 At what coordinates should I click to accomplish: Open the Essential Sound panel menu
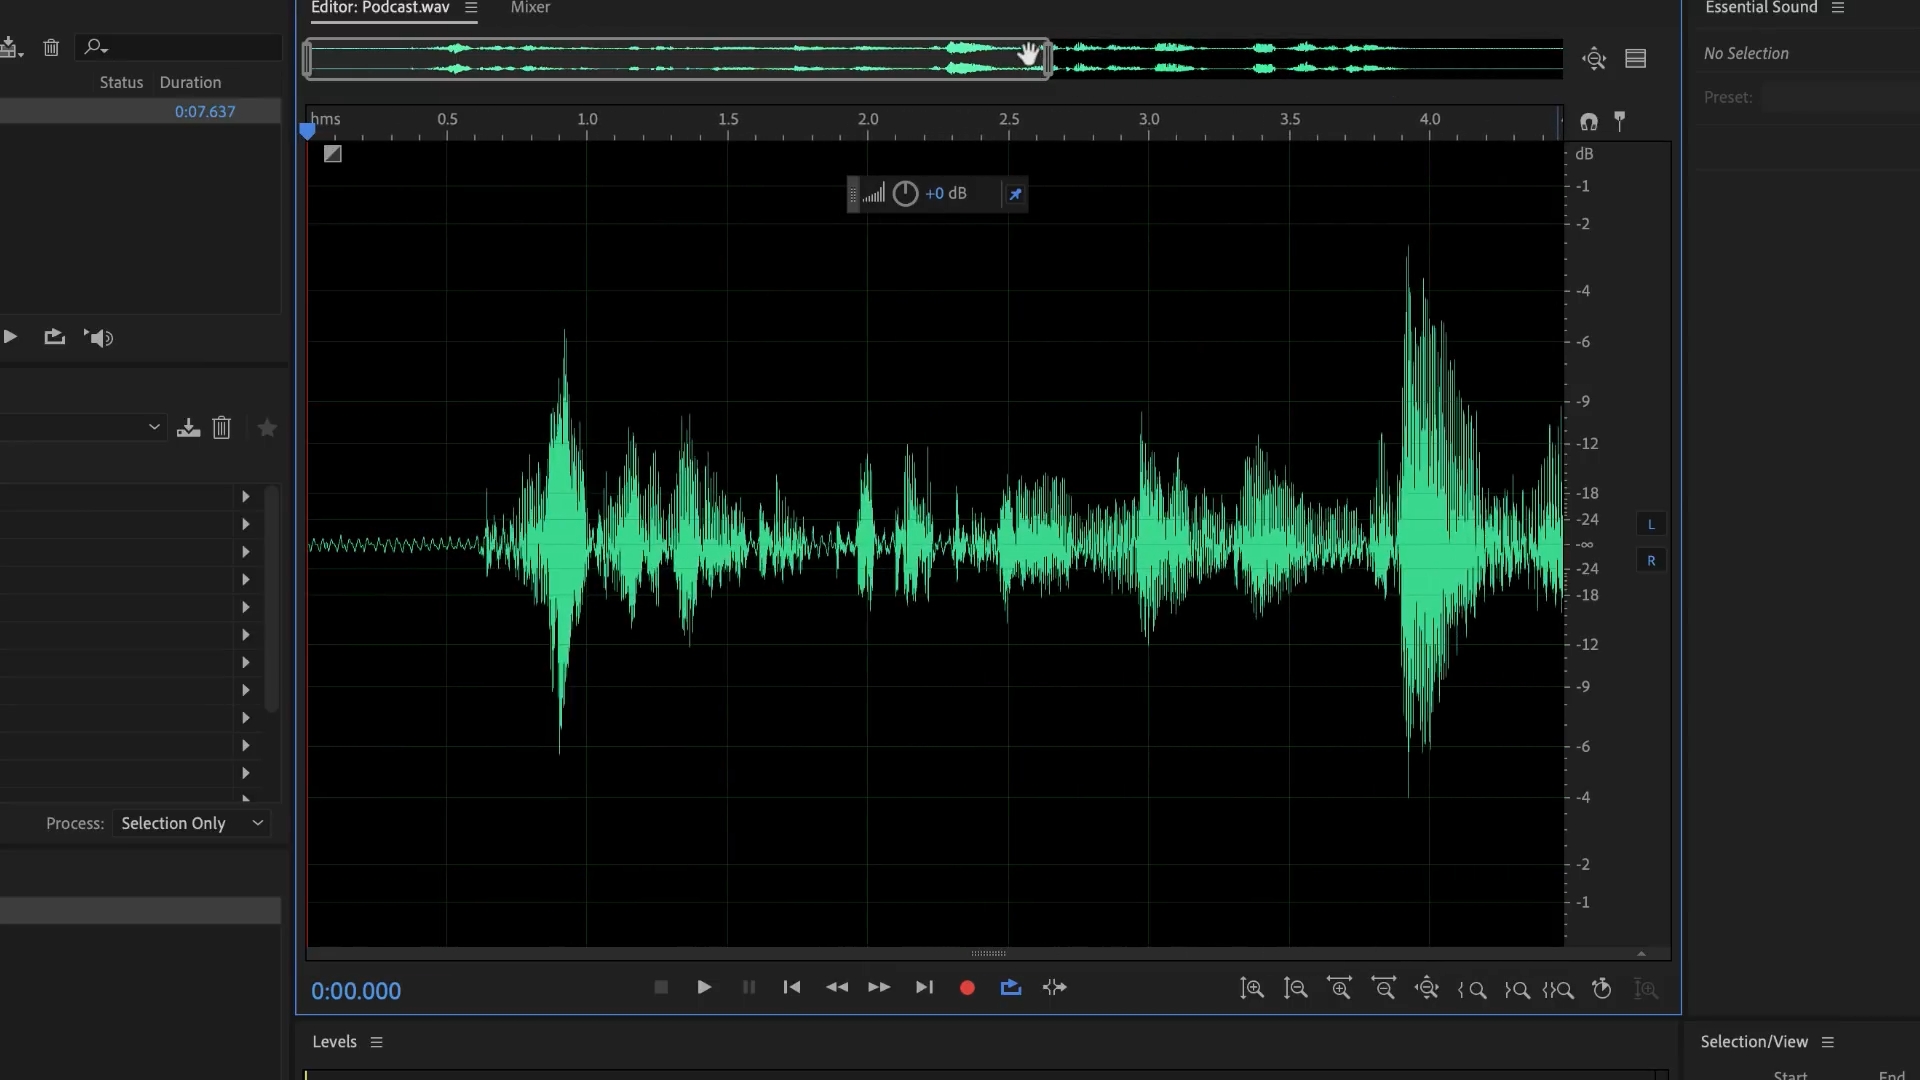pyautogui.click(x=1838, y=8)
